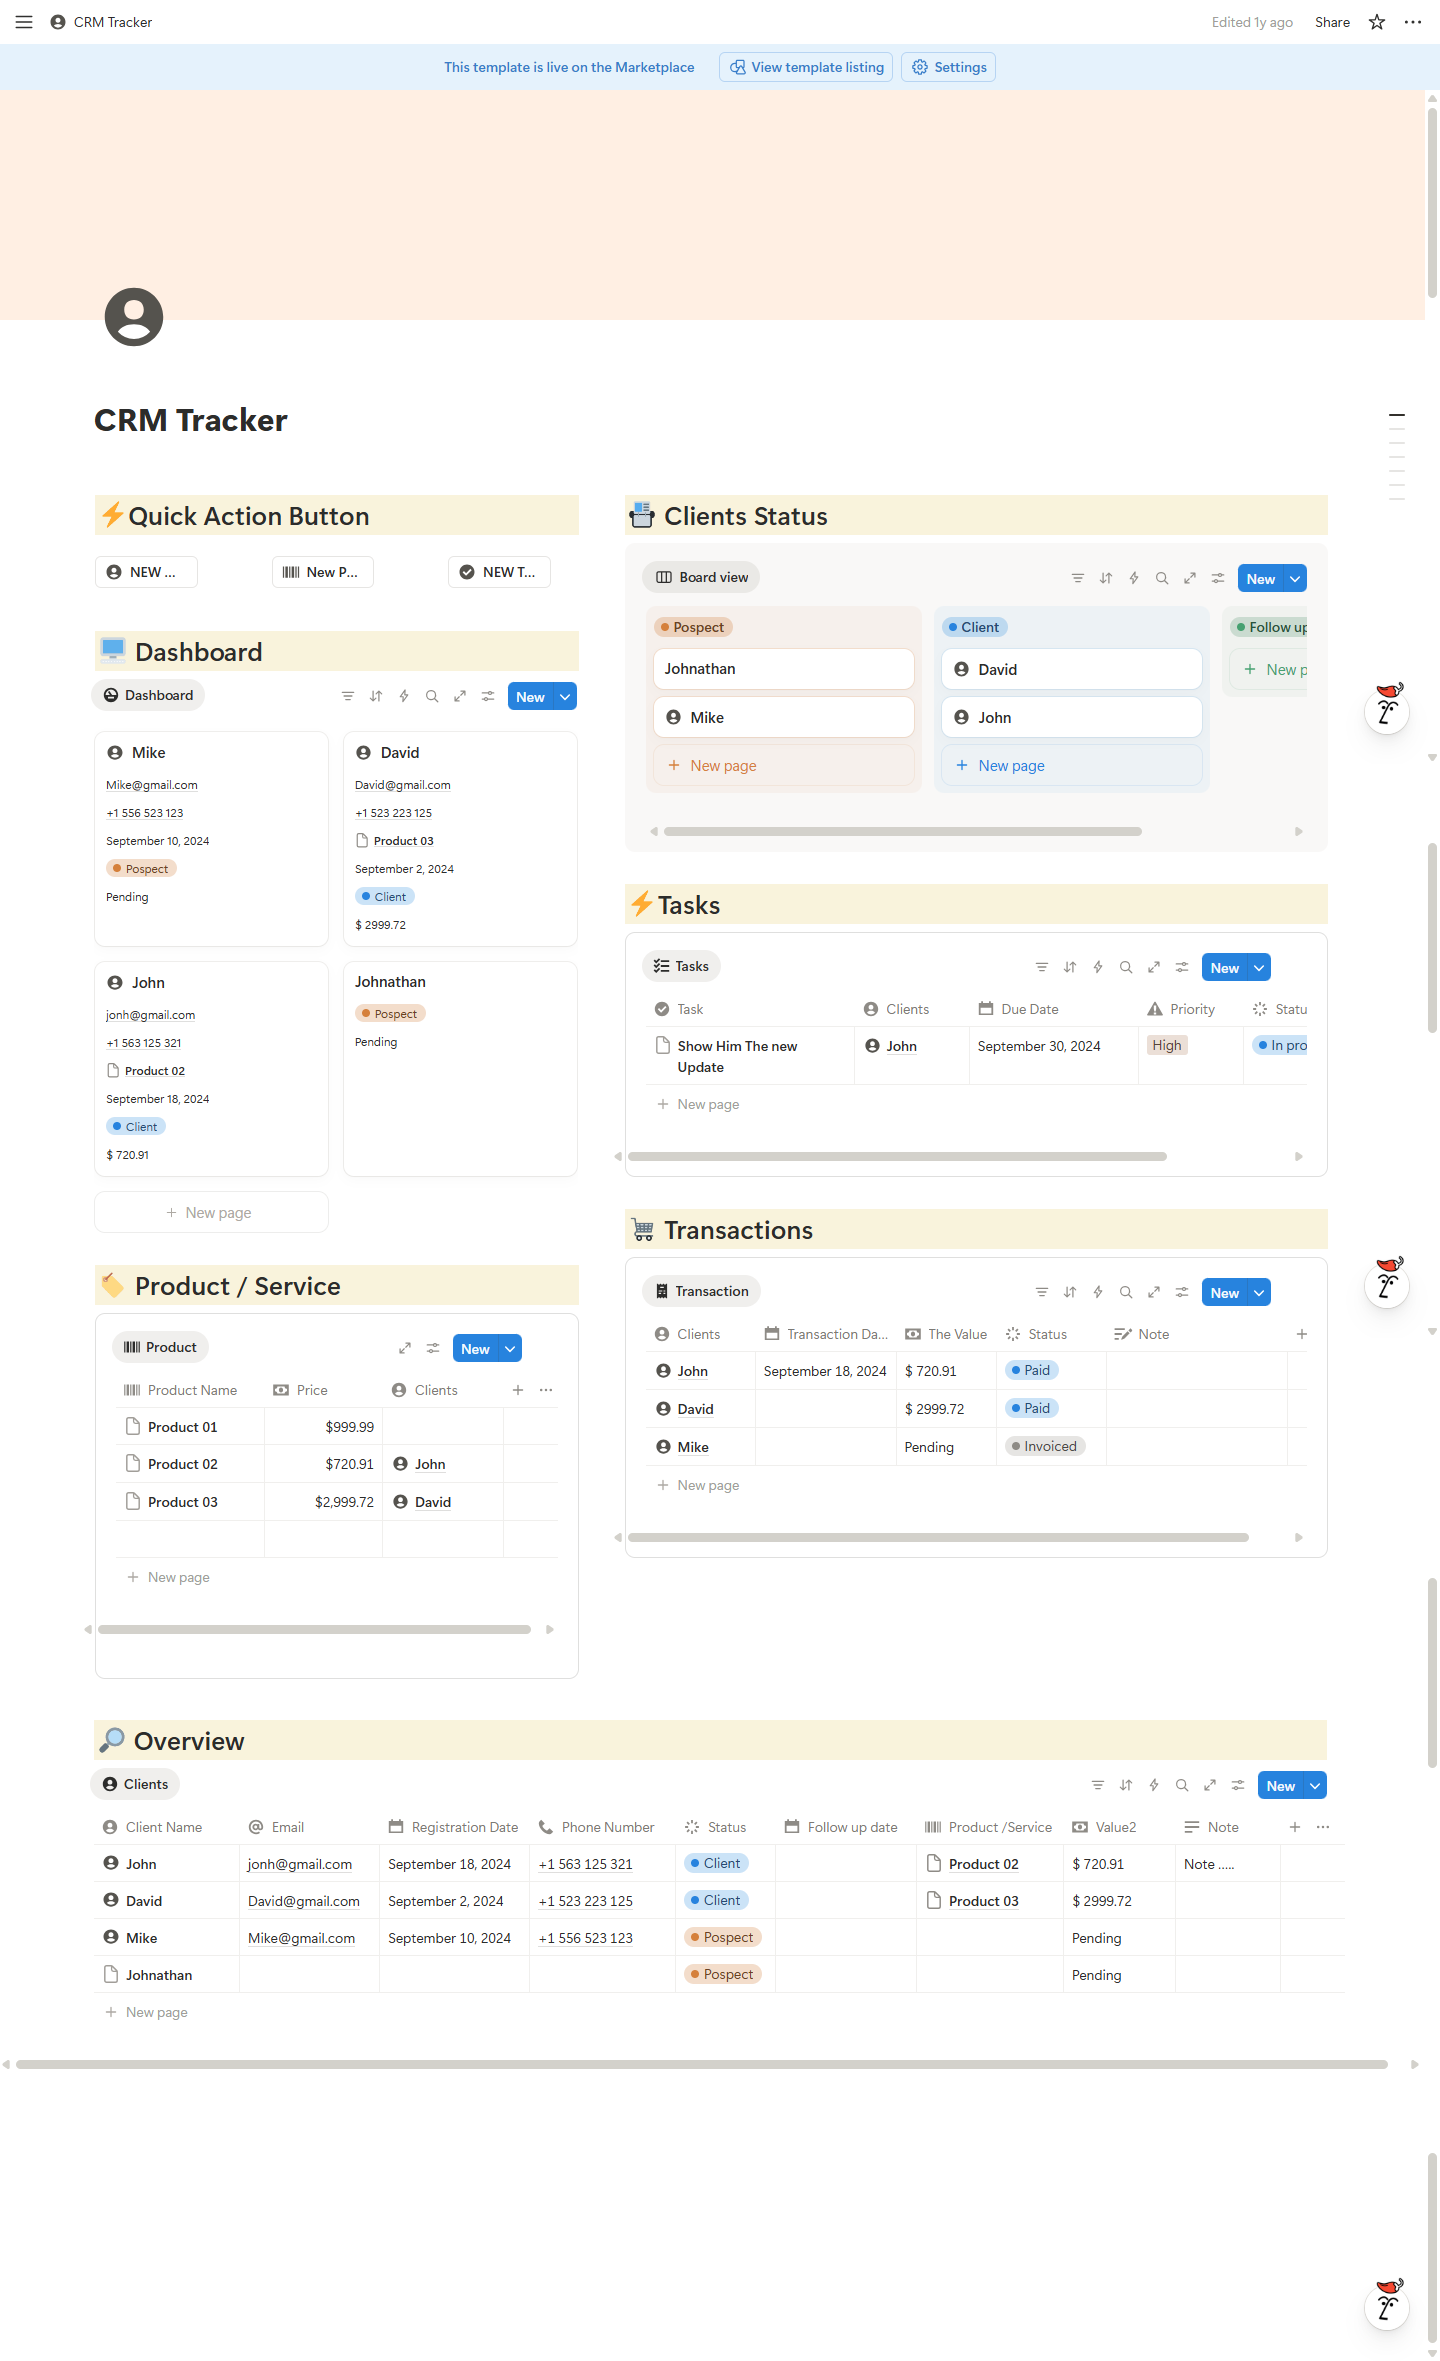This screenshot has height=2361, width=1440.
Task: Switch to the Transaction view tab
Action: (701, 1291)
